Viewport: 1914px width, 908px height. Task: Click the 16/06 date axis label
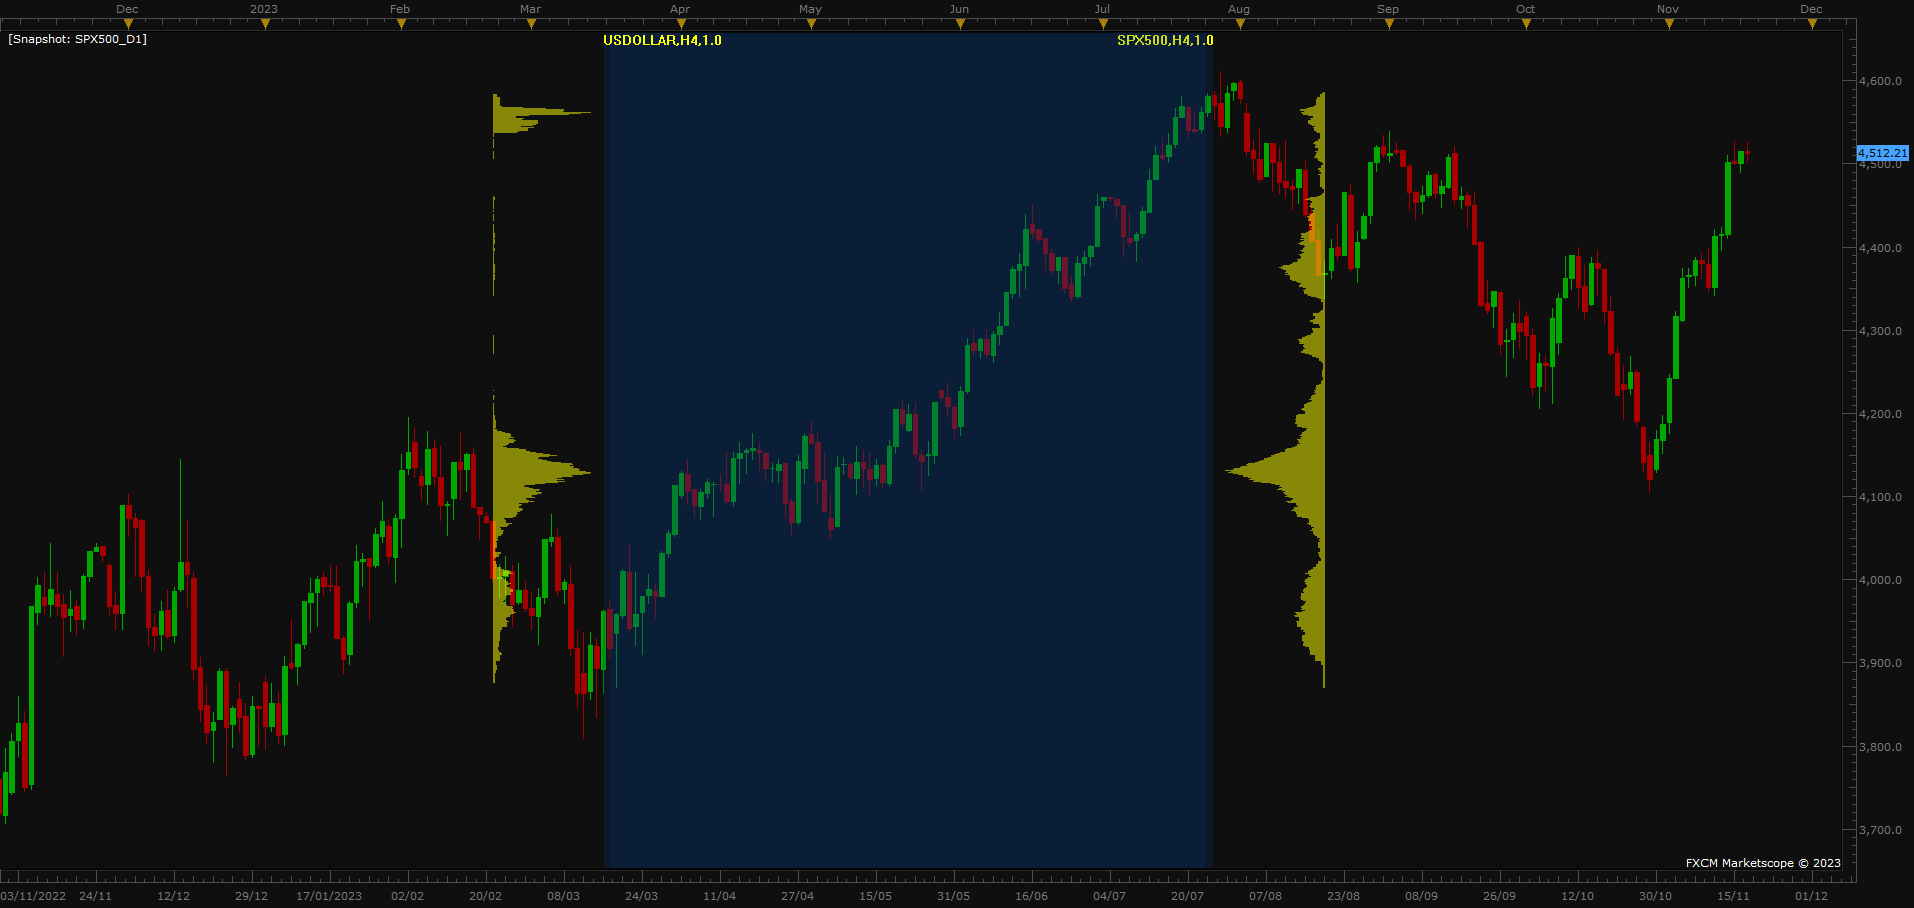1032,896
